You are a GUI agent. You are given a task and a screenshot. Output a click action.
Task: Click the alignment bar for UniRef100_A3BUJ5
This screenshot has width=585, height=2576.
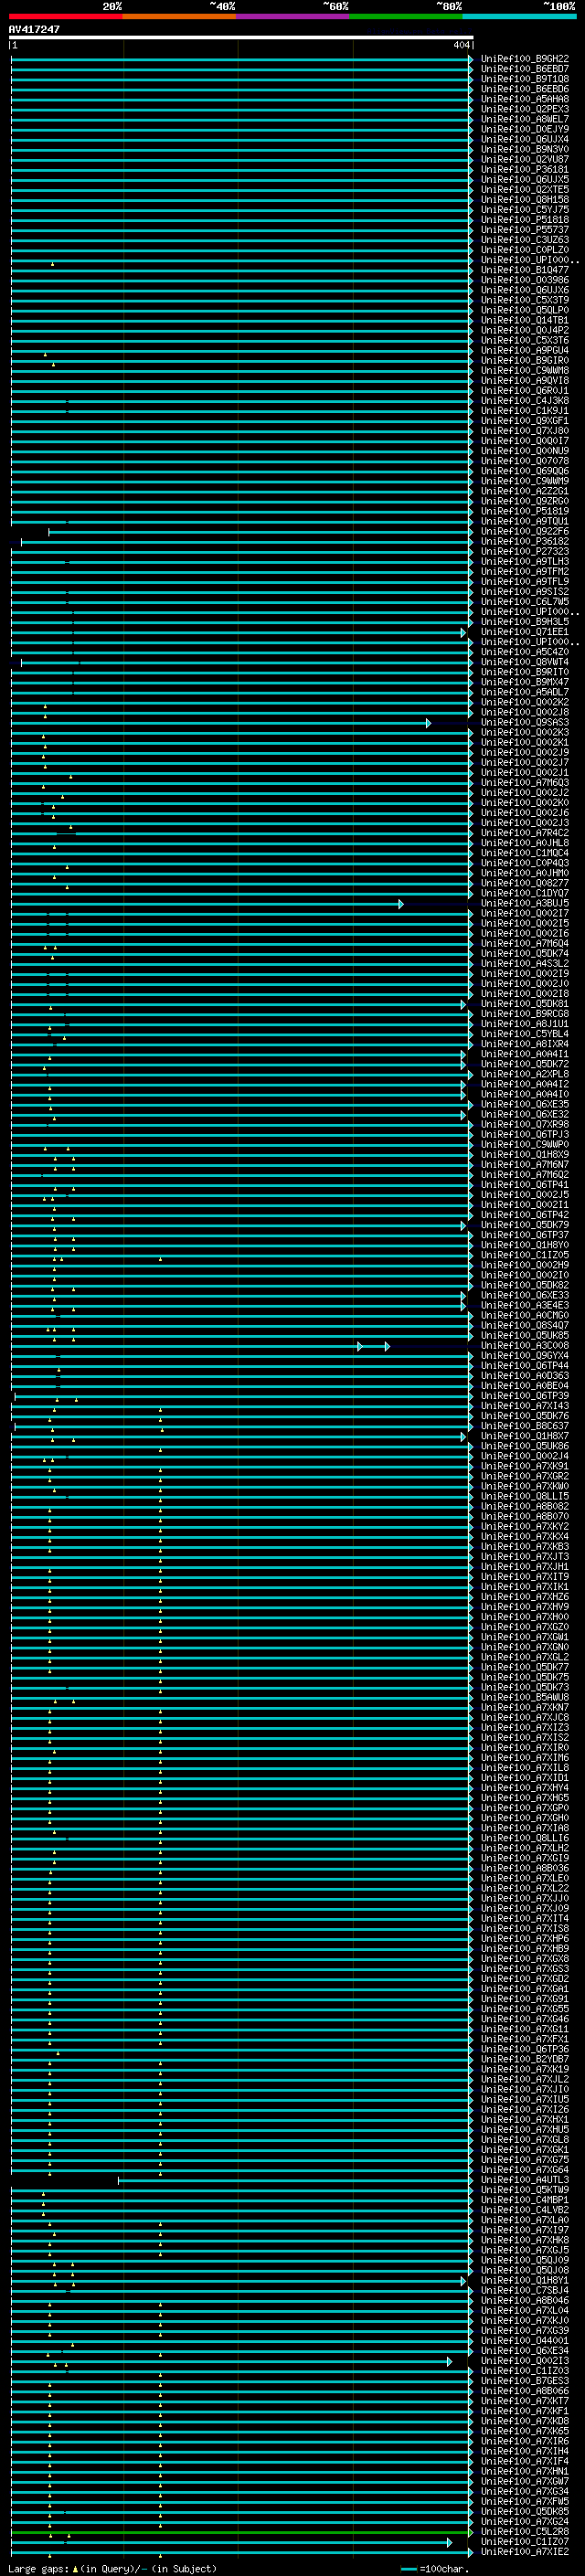[206, 904]
